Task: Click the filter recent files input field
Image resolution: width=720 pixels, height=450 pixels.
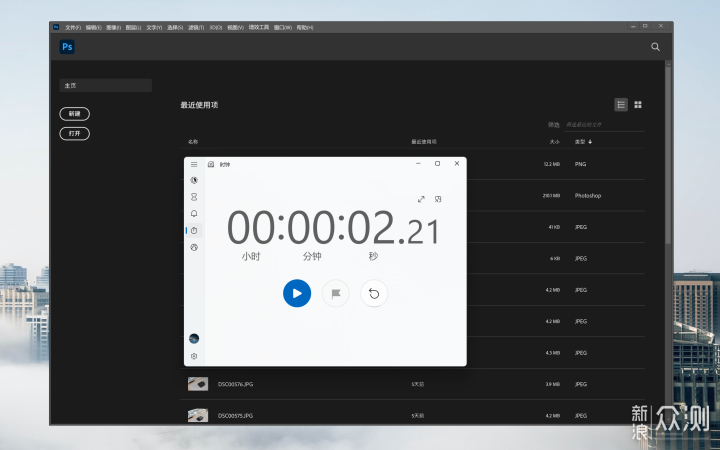Action: [604, 125]
